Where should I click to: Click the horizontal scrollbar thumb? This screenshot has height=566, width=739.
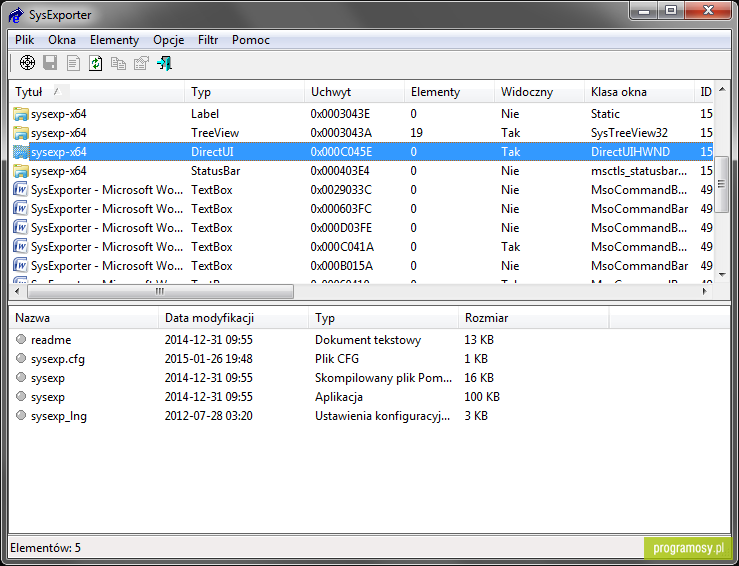point(160,291)
